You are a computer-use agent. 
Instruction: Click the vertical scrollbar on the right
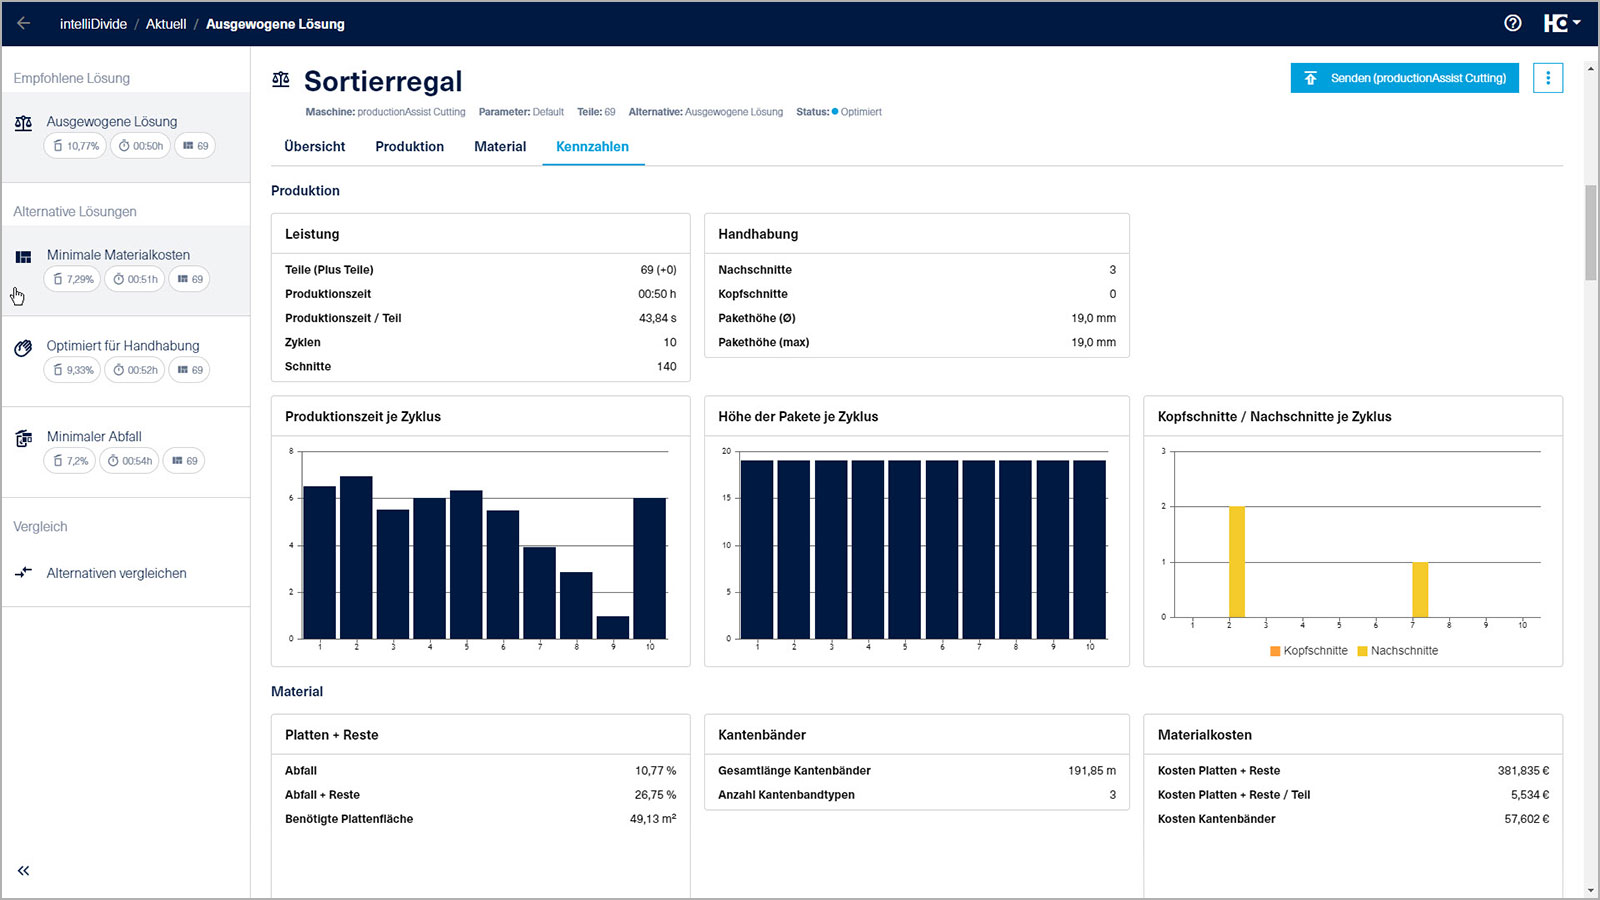coord(1591,232)
